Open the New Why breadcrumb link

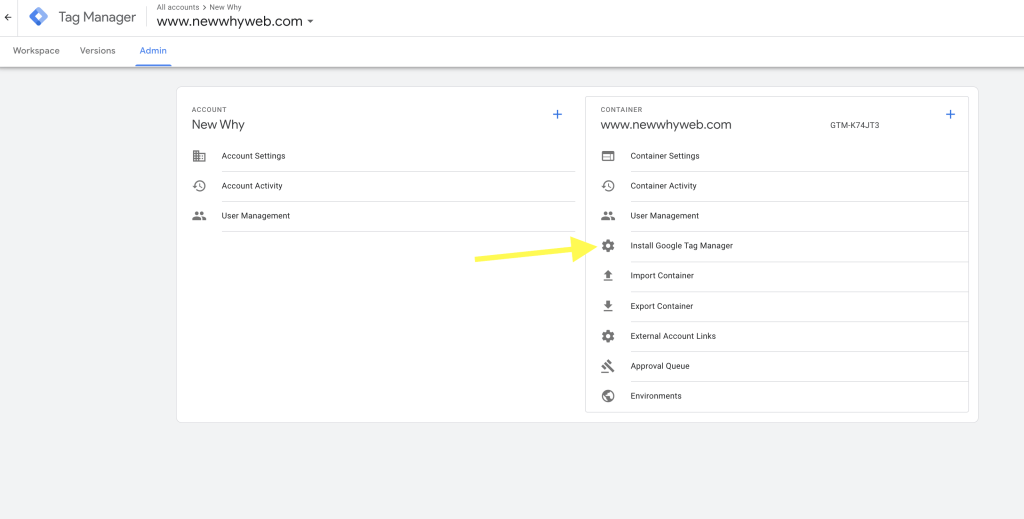pyautogui.click(x=225, y=7)
